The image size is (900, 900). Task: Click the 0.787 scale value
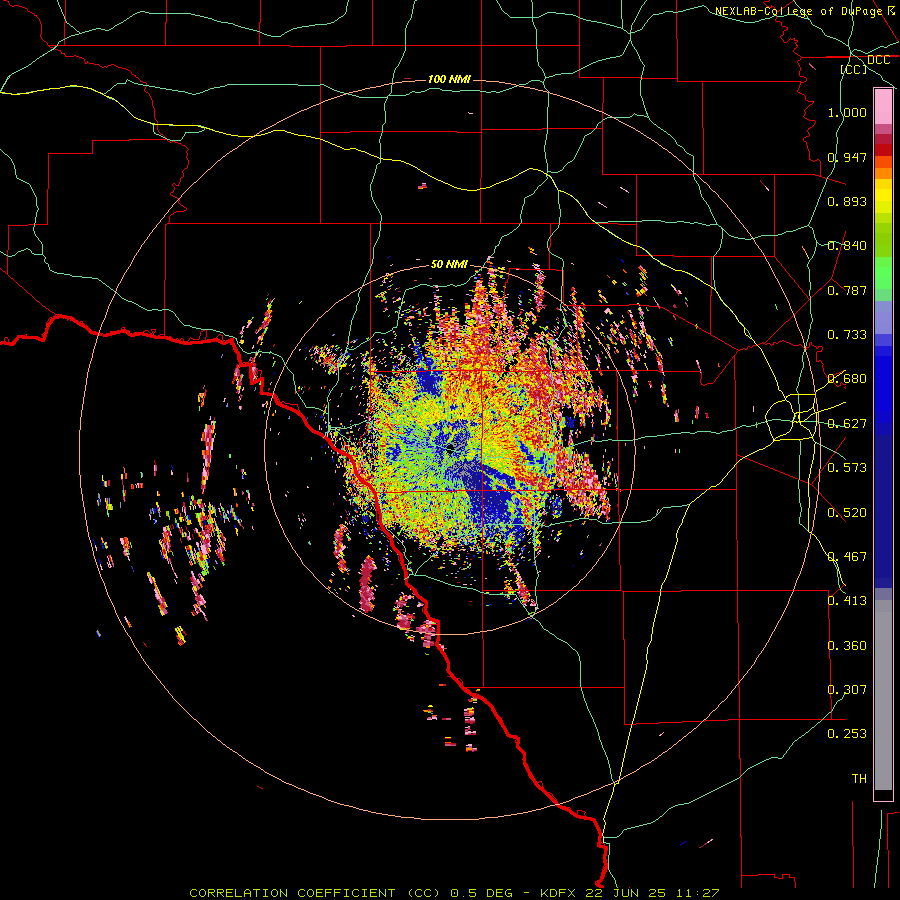coord(847,290)
